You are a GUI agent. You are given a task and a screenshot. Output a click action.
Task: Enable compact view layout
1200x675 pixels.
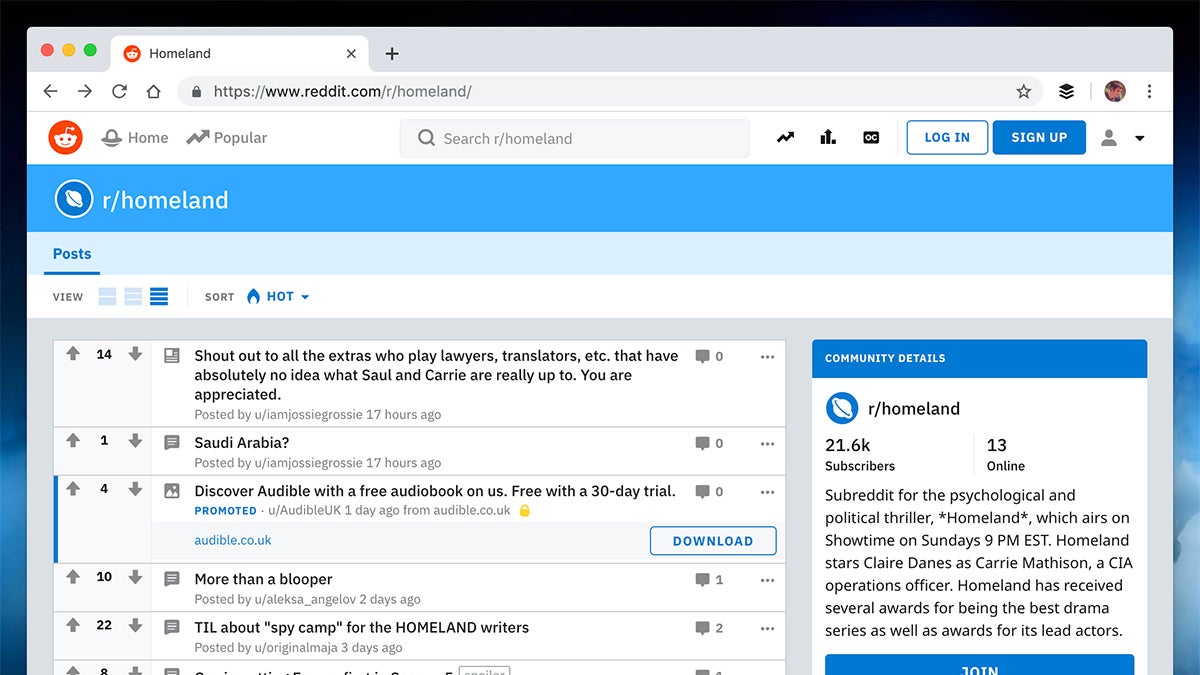pos(159,296)
